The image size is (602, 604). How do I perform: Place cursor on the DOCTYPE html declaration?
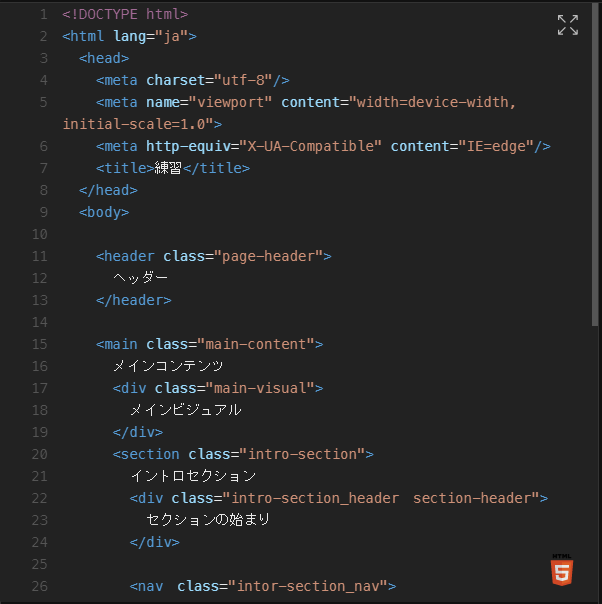(125, 14)
